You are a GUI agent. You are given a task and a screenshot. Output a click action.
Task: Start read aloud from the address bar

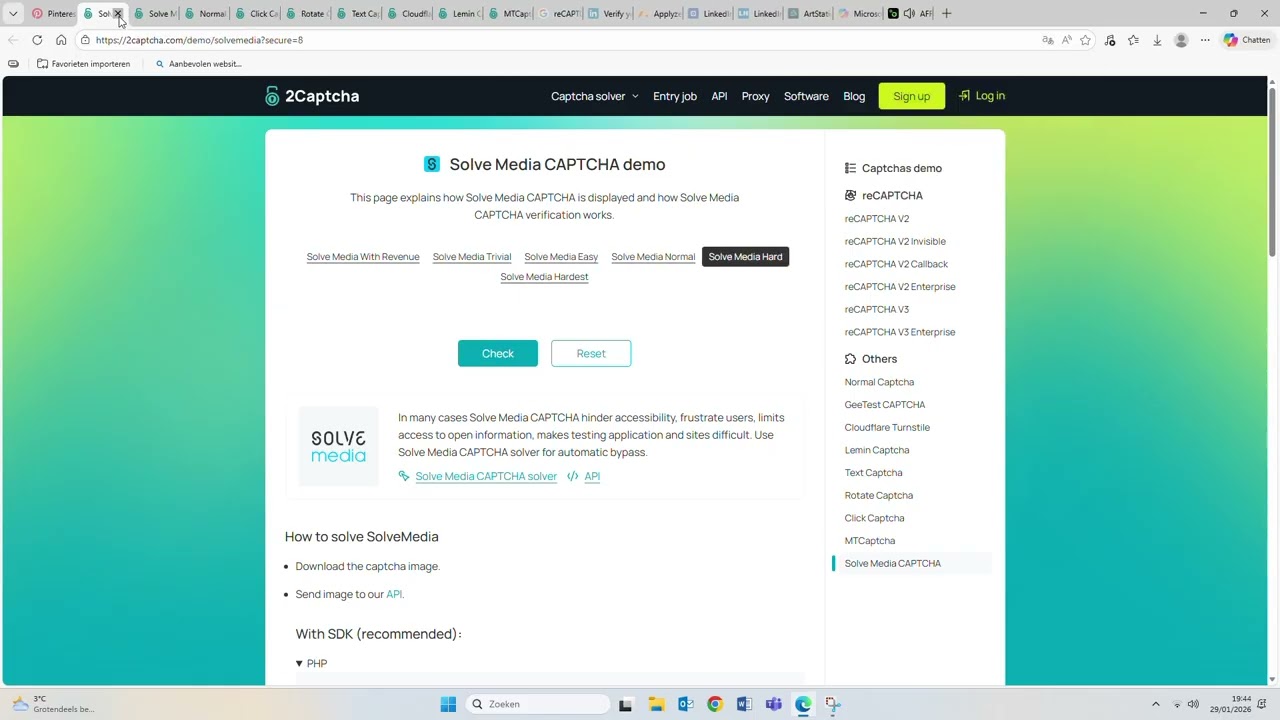click(x=1067, y=40)
